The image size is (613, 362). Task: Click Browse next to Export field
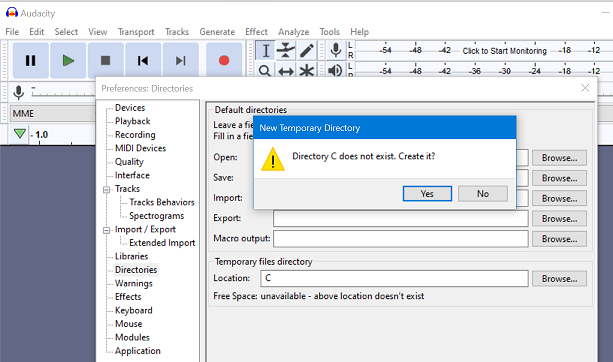(x=559, y=219)
